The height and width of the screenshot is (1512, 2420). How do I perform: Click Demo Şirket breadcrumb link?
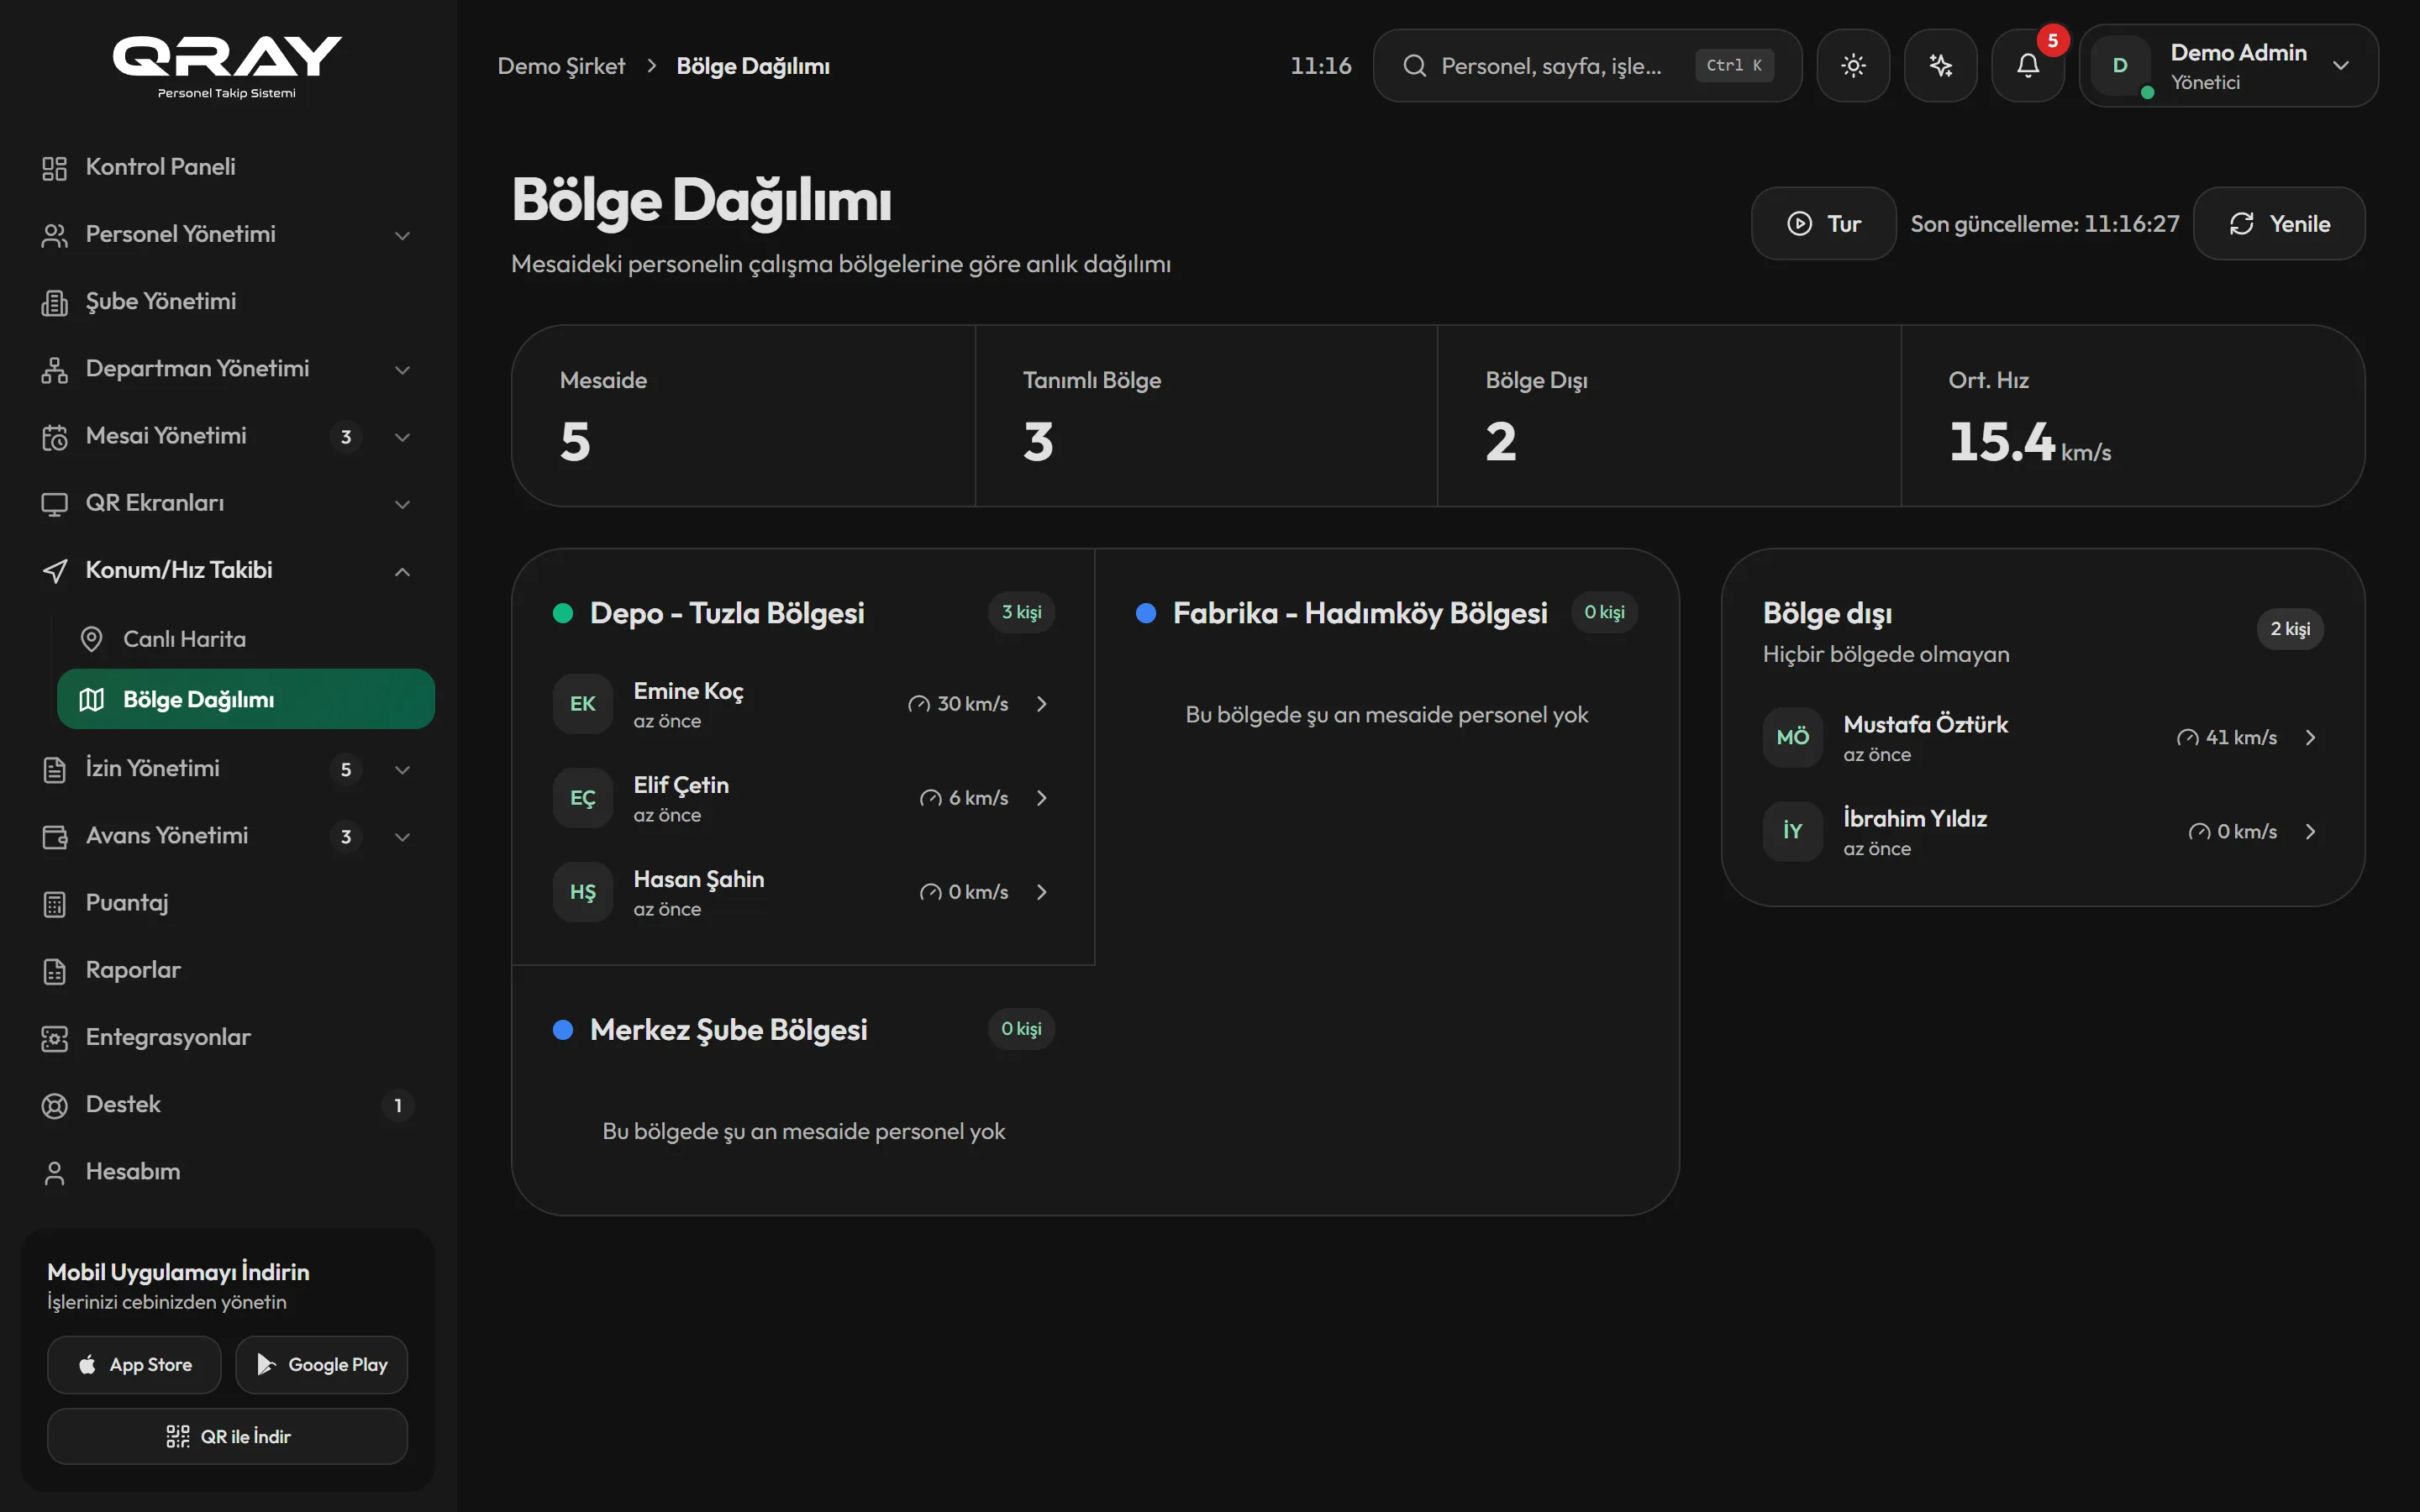point(561,66)
